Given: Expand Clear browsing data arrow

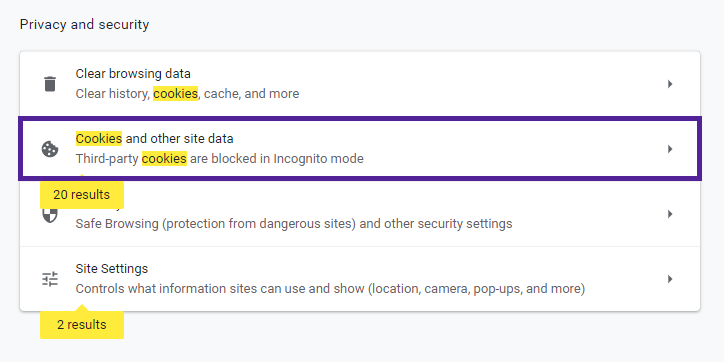Looking at the screenshot, I should (670, 84).
